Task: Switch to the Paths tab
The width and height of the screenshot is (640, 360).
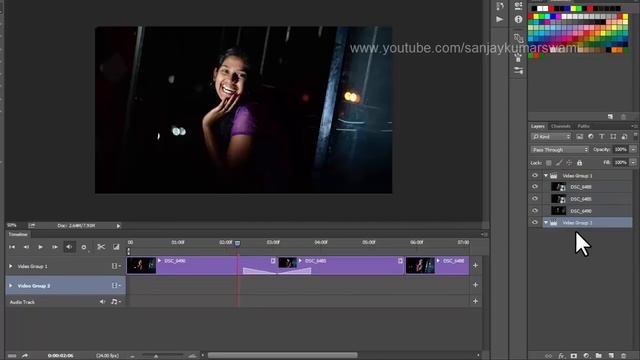Action: [583, 126]
